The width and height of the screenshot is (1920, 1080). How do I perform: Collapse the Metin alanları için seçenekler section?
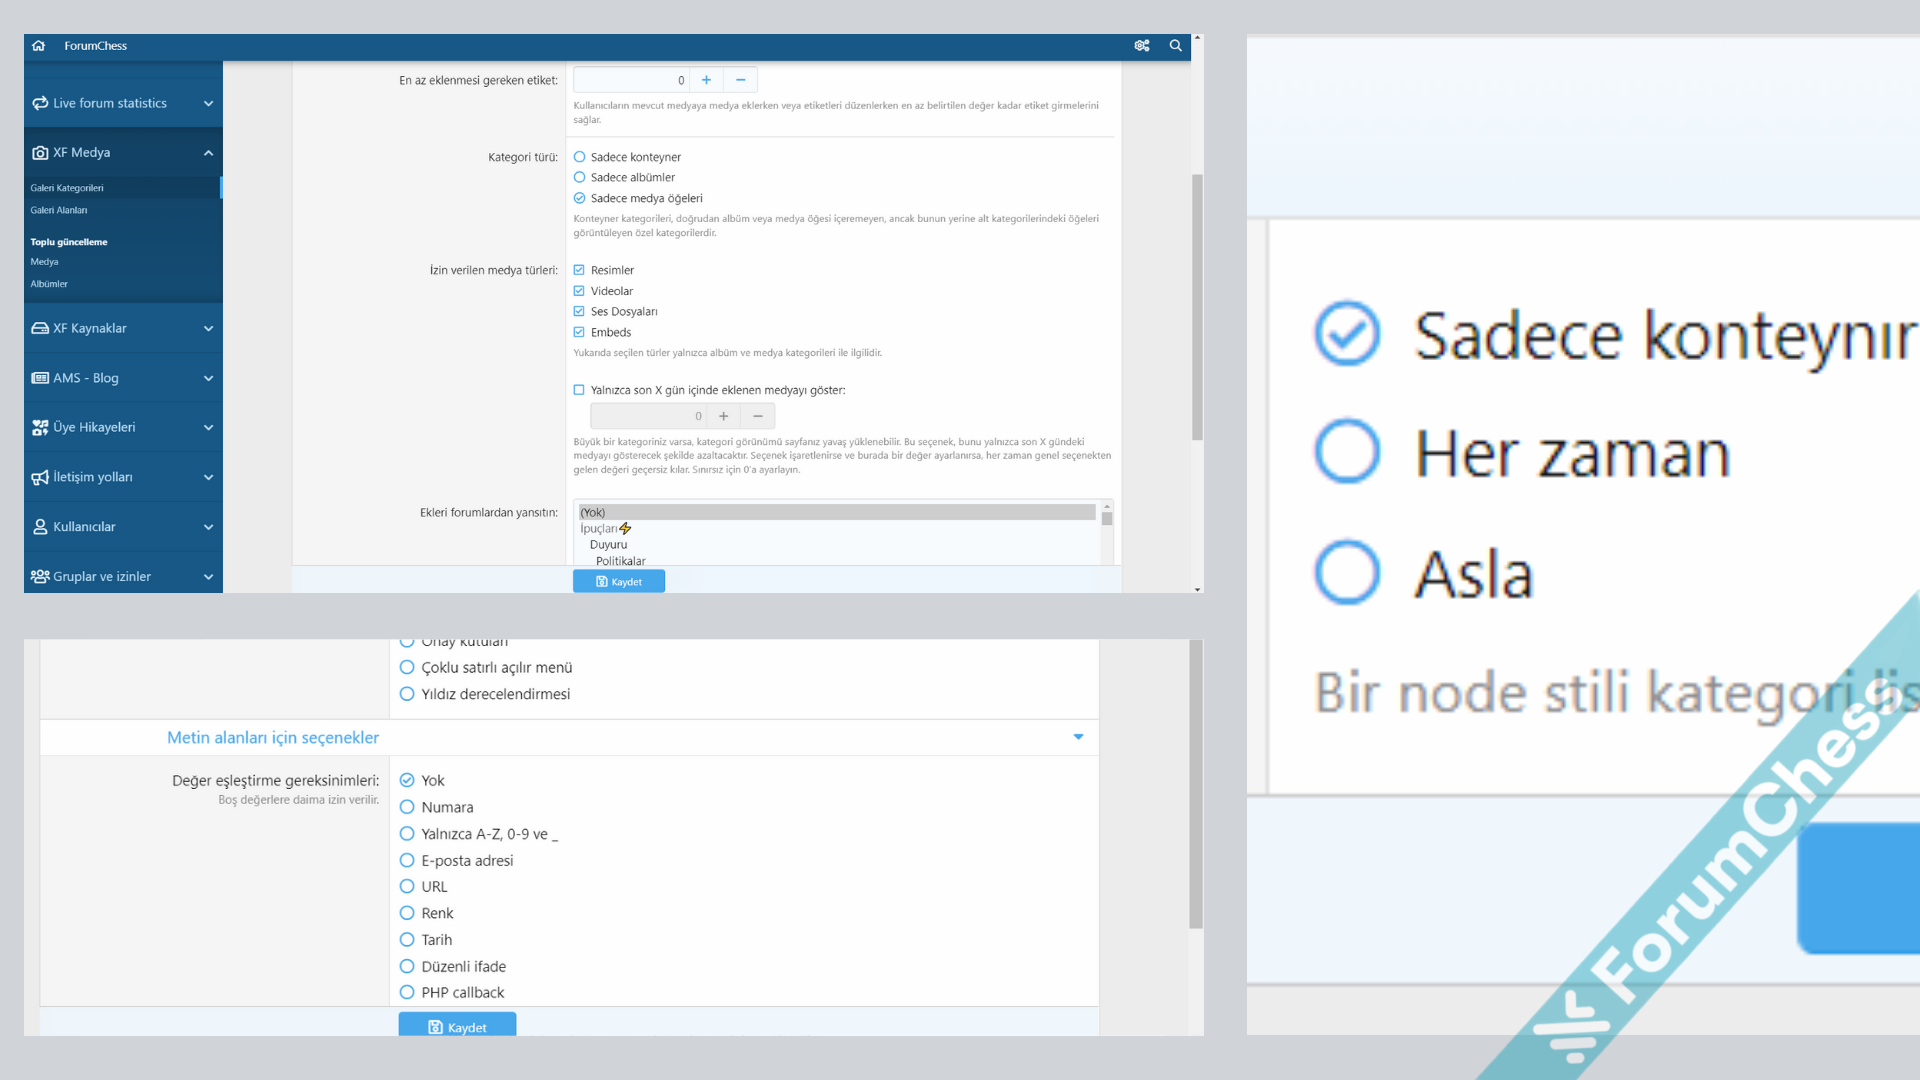(1078, 737)
